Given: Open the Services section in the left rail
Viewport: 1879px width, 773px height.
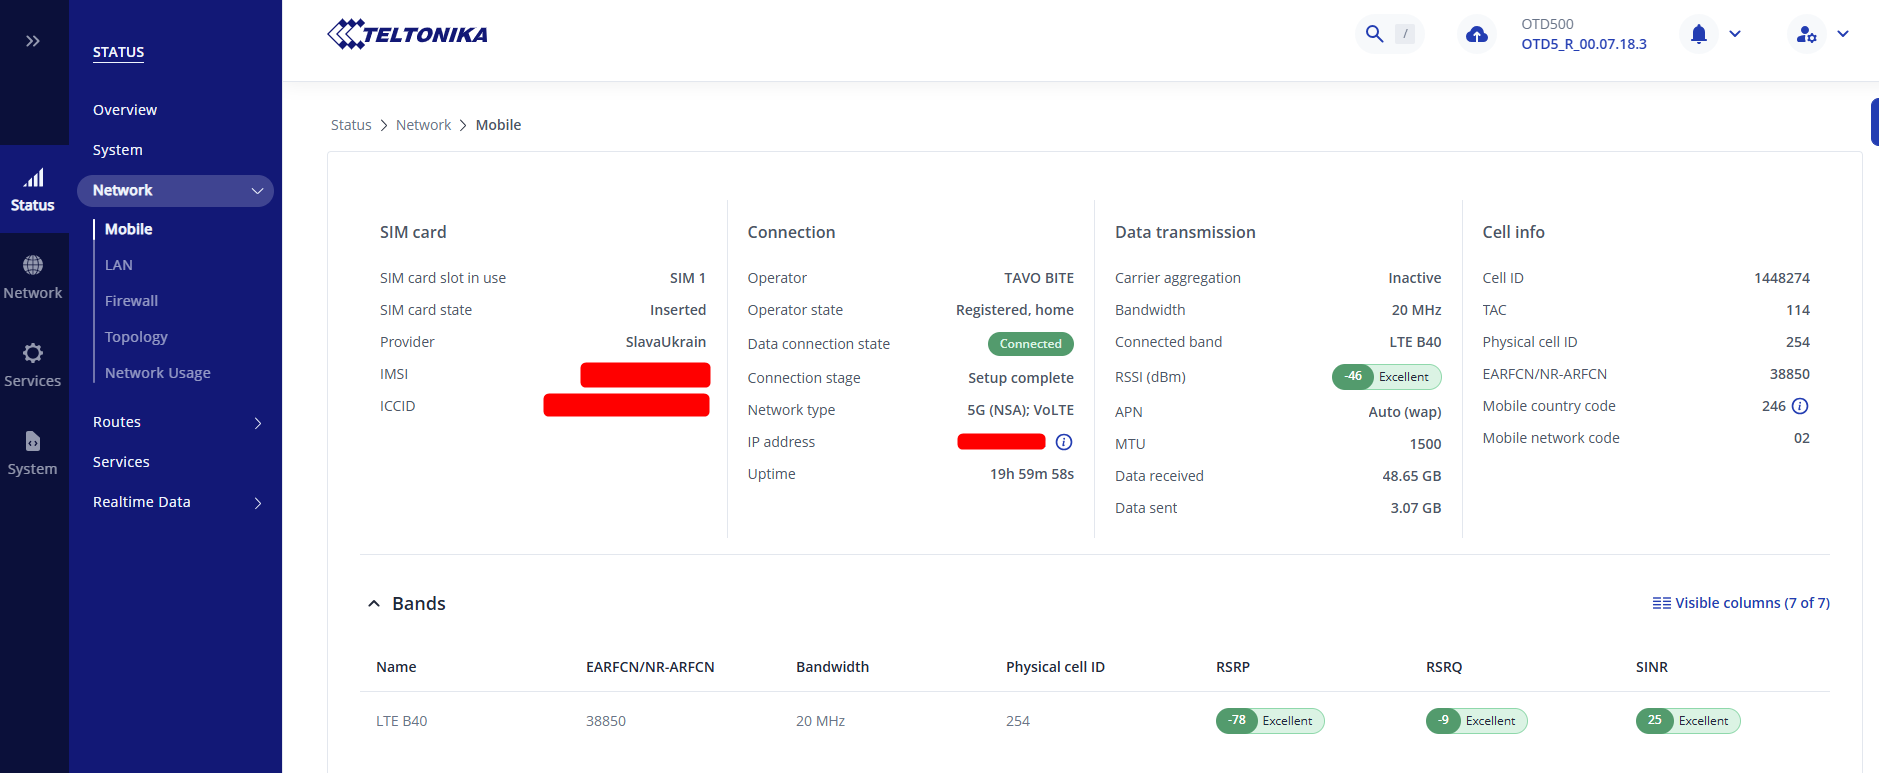Looking at the screenshot, I should pyautogui.click(x=33, y=365).
